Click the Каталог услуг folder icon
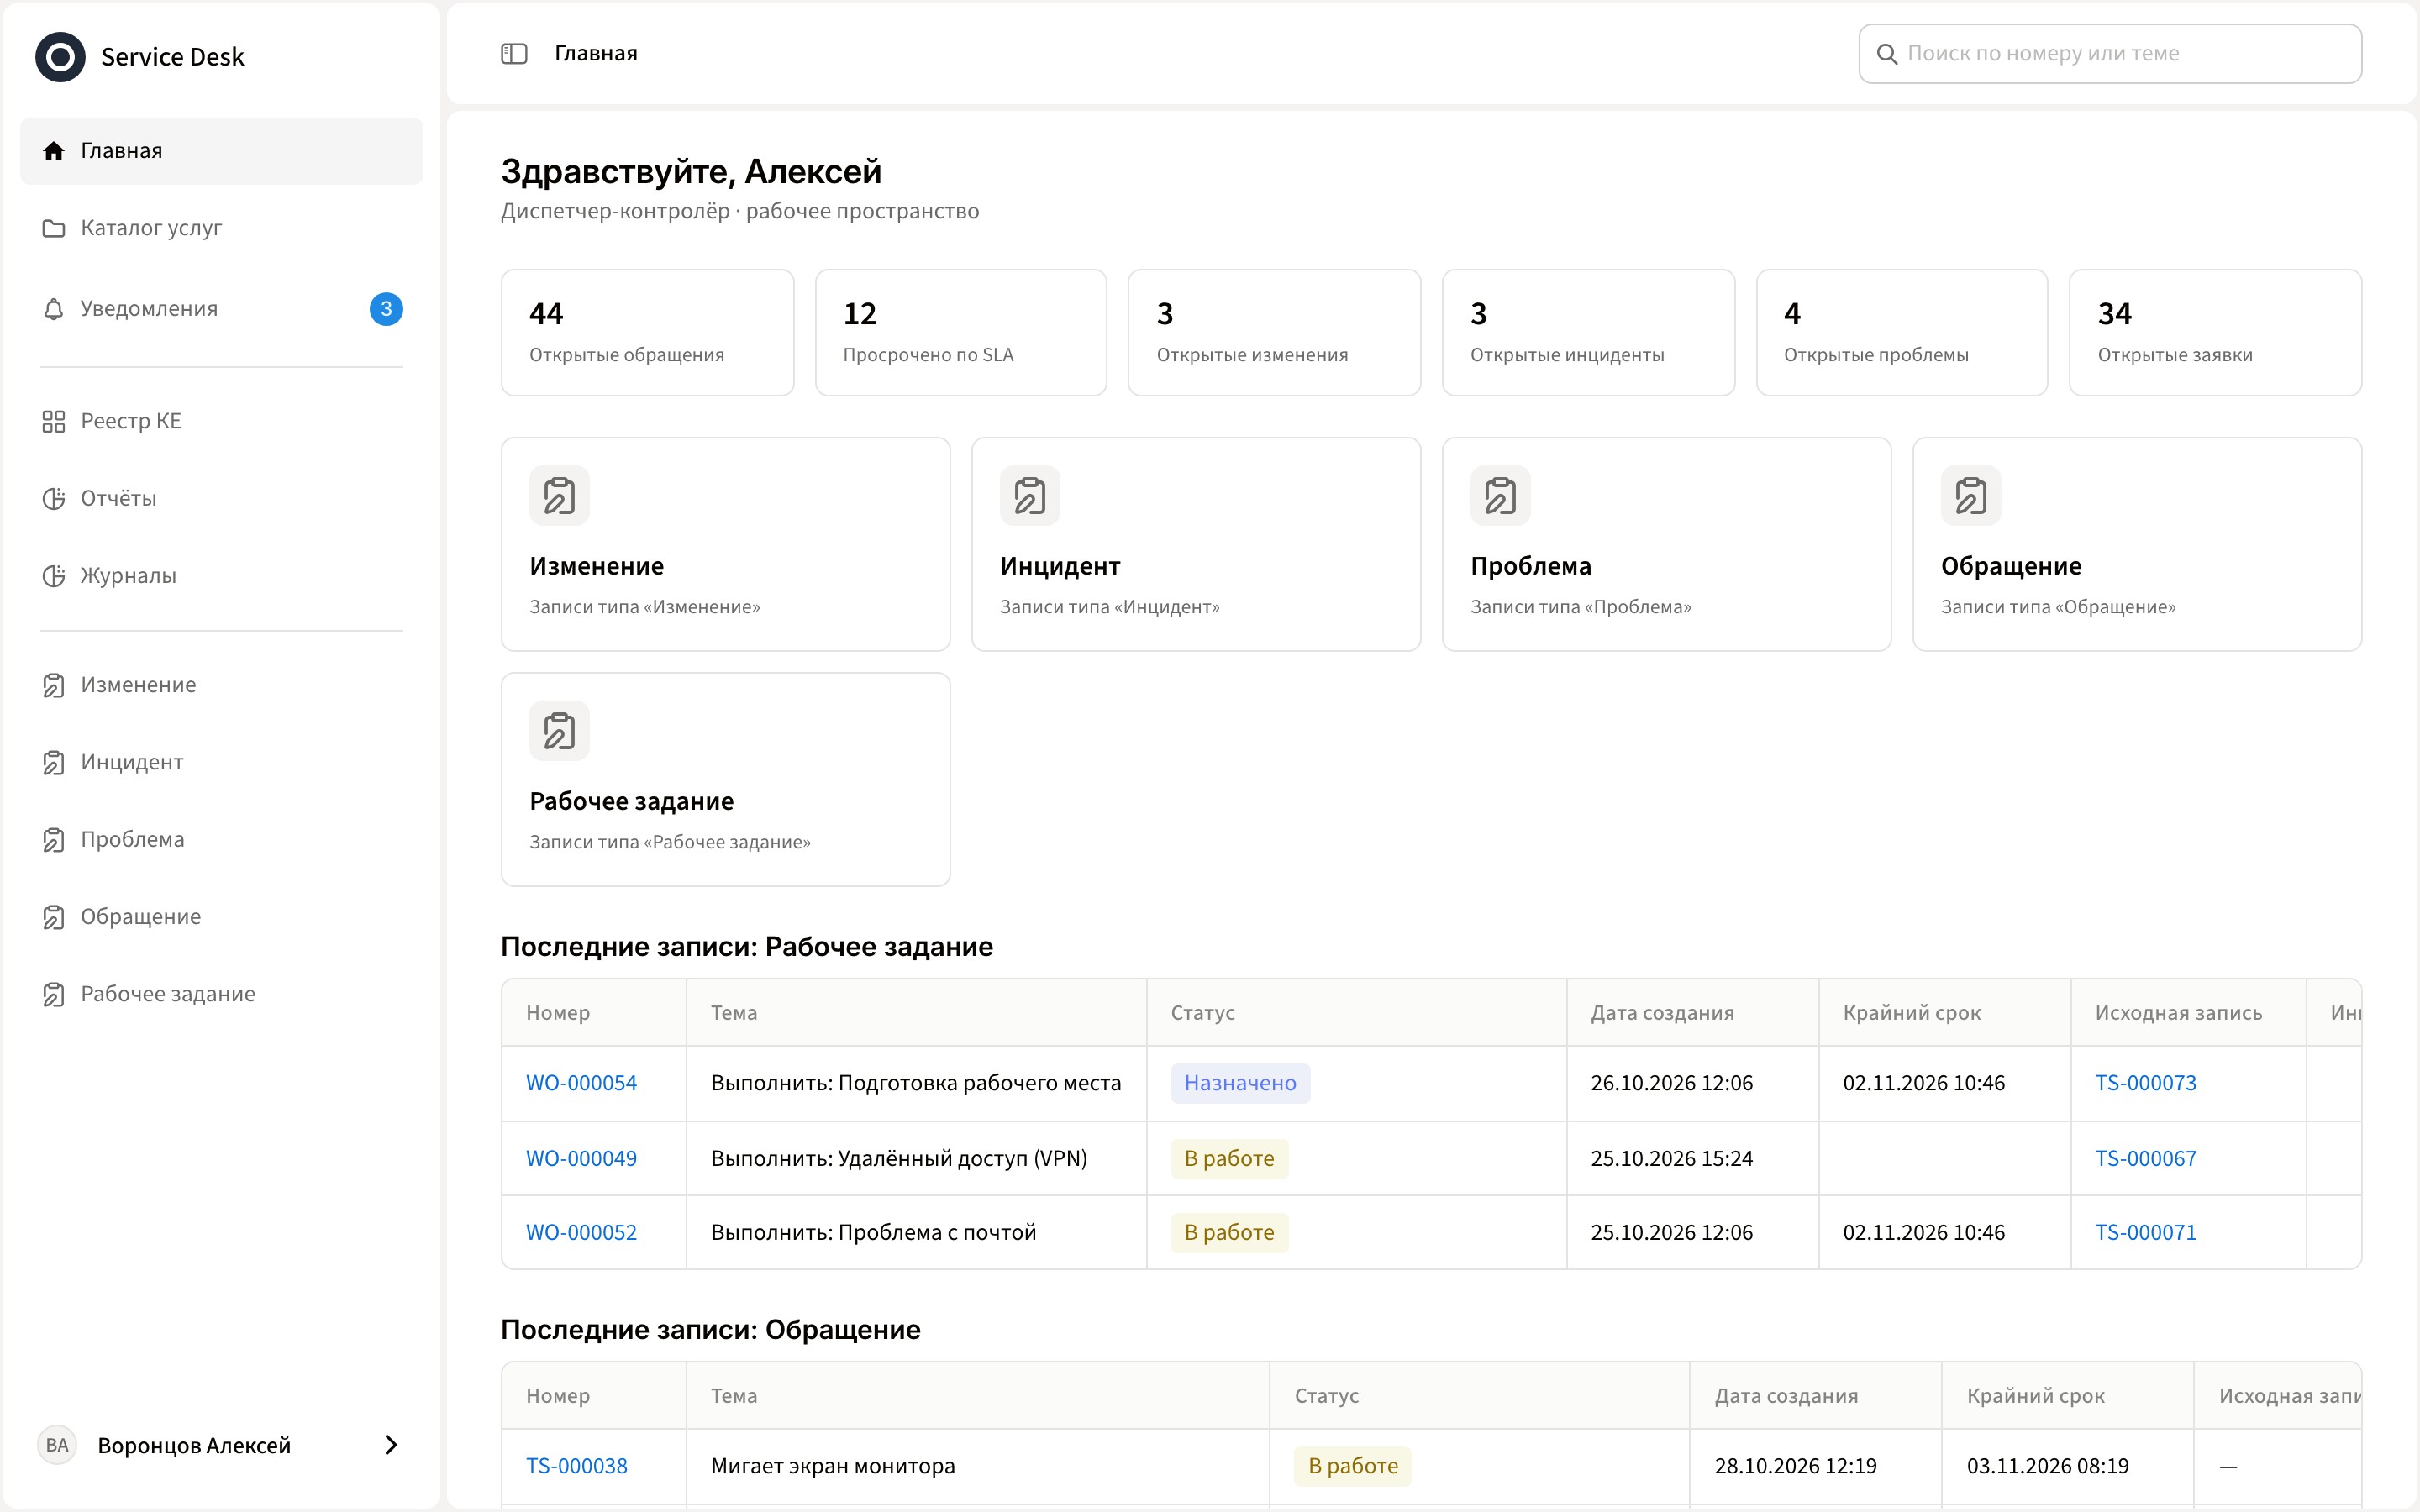 tap(53, 228)
